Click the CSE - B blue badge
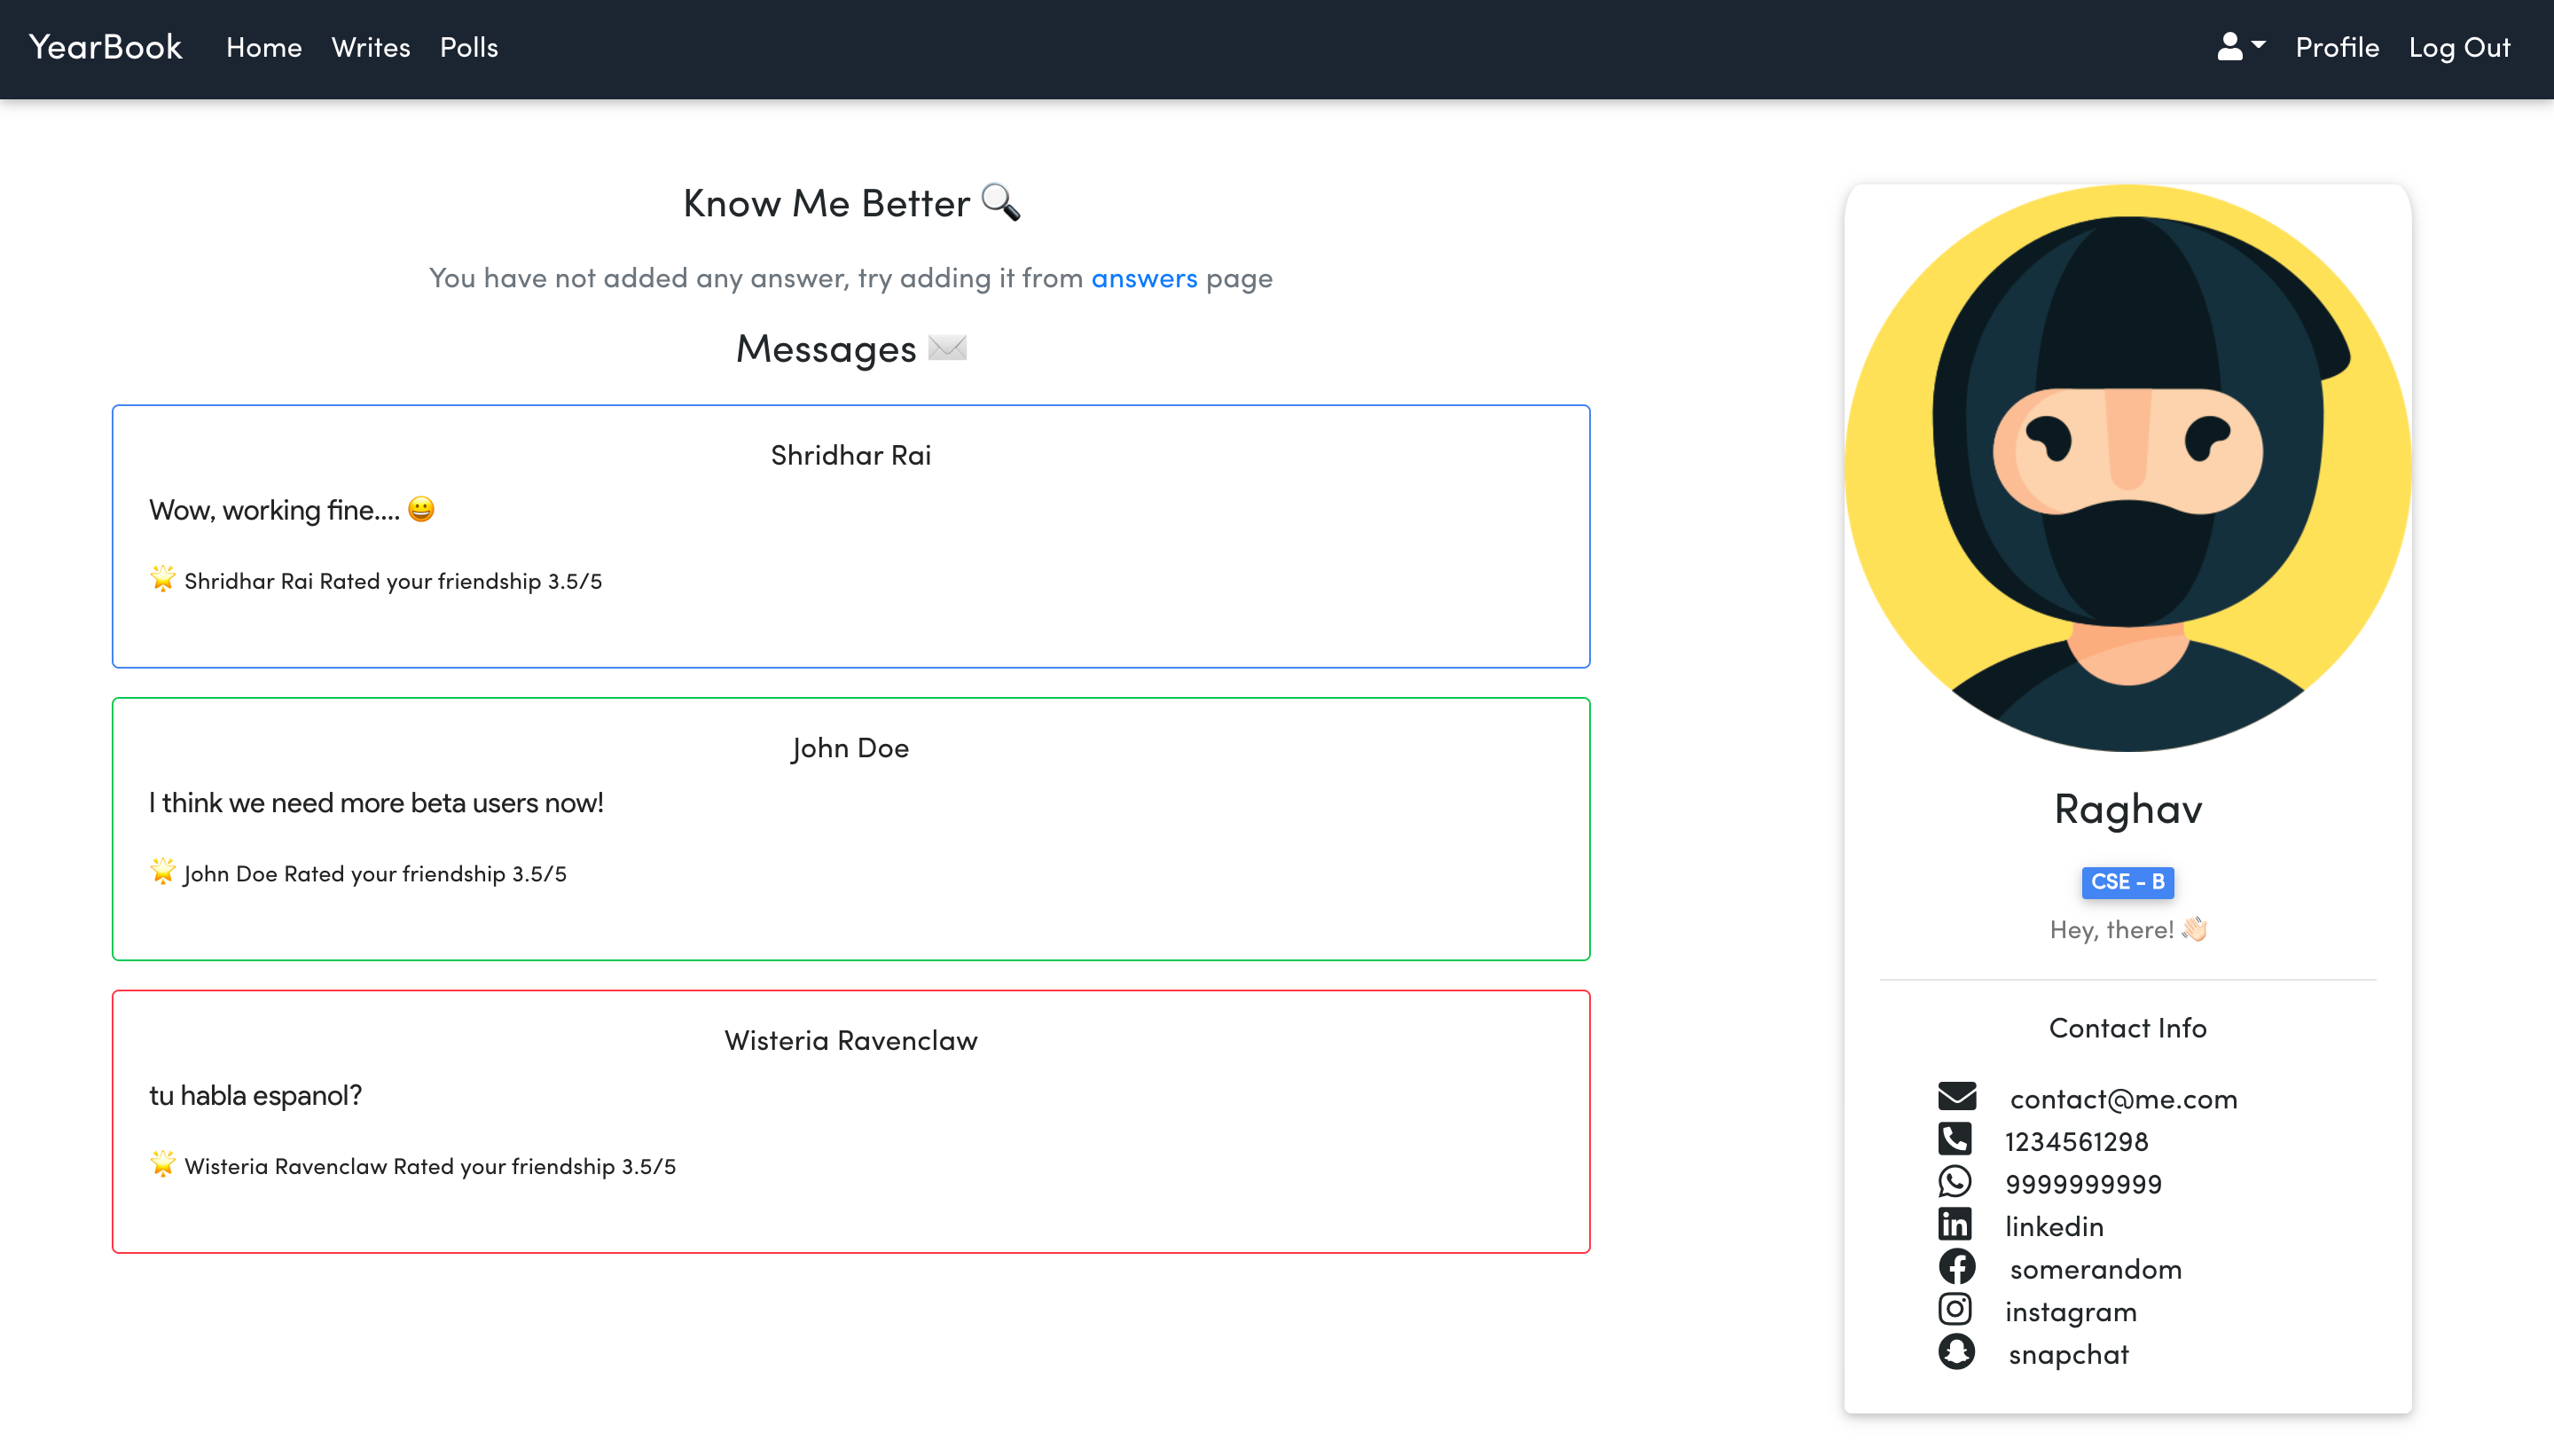 tap(2127, 882)
